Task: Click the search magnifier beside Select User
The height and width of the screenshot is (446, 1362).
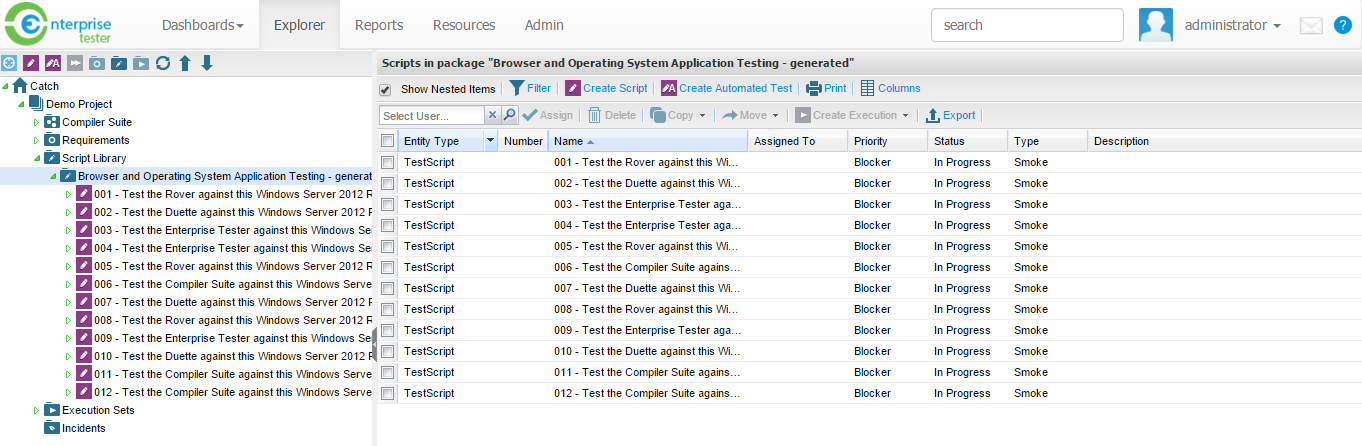Action: 510,115
